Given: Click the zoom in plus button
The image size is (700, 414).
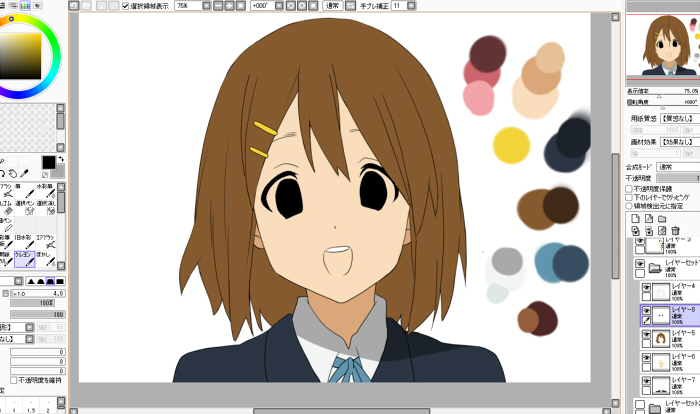Looking at the screenshot, I should (229, 6).
